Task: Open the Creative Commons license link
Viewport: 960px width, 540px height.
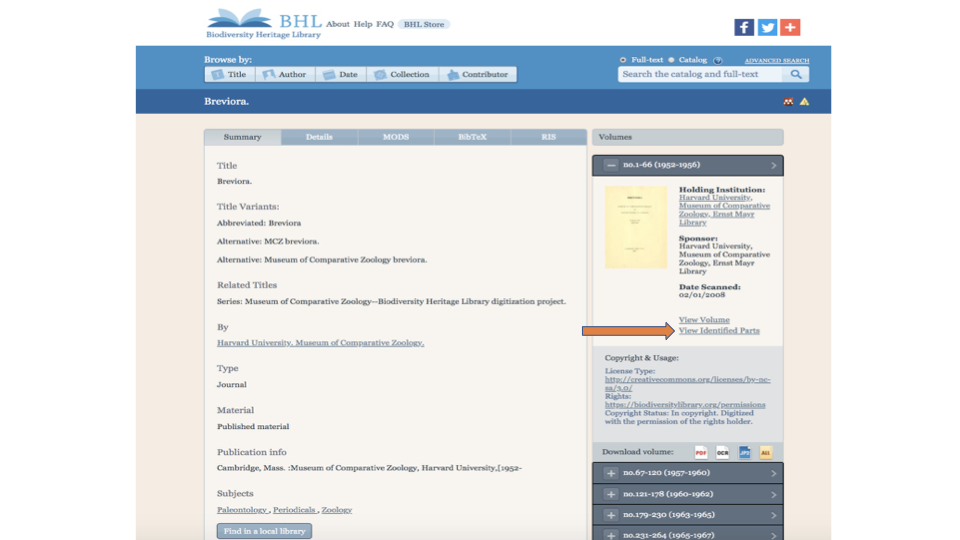Action: point(688,384)
